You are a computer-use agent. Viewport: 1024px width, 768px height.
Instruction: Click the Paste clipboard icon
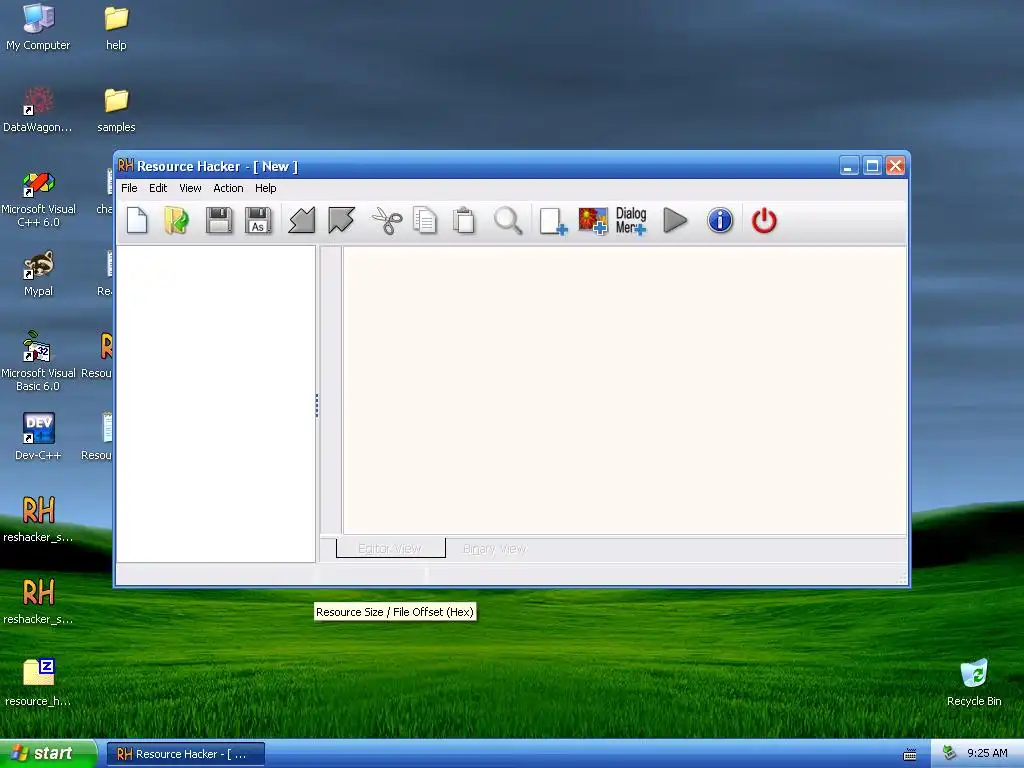464,220
